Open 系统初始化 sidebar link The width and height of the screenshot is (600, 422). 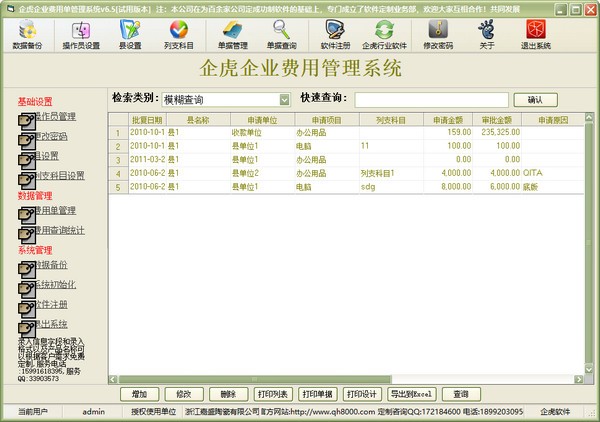click(56, 284)
